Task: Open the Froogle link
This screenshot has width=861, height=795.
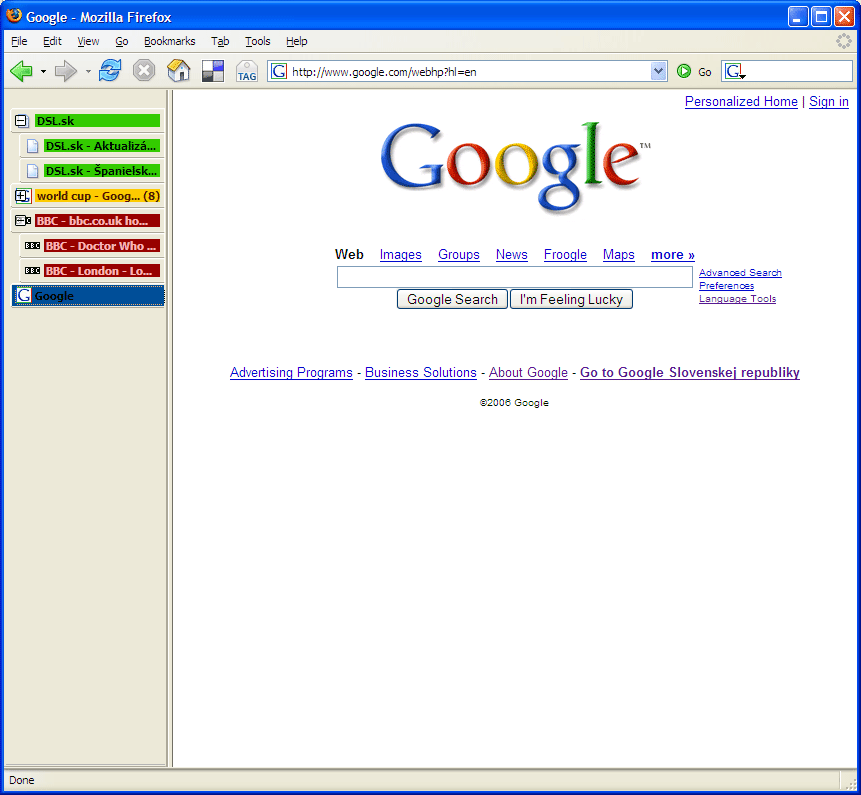Action: coord(565,255)
